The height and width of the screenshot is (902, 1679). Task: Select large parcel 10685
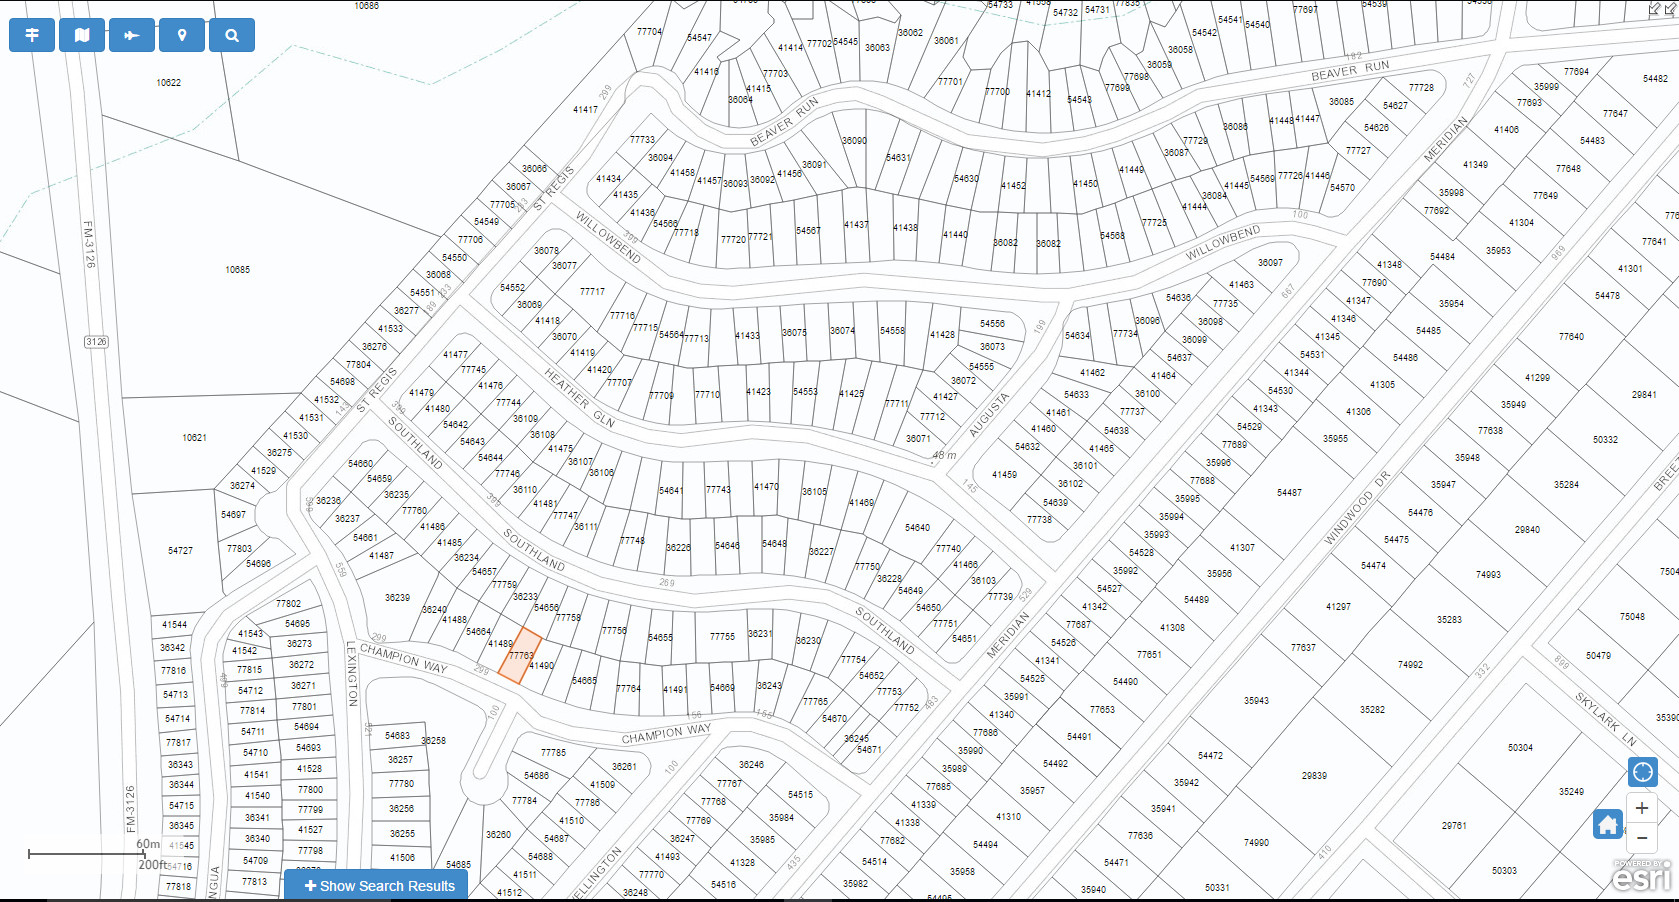pyautogui.click(x=238, y=270)
